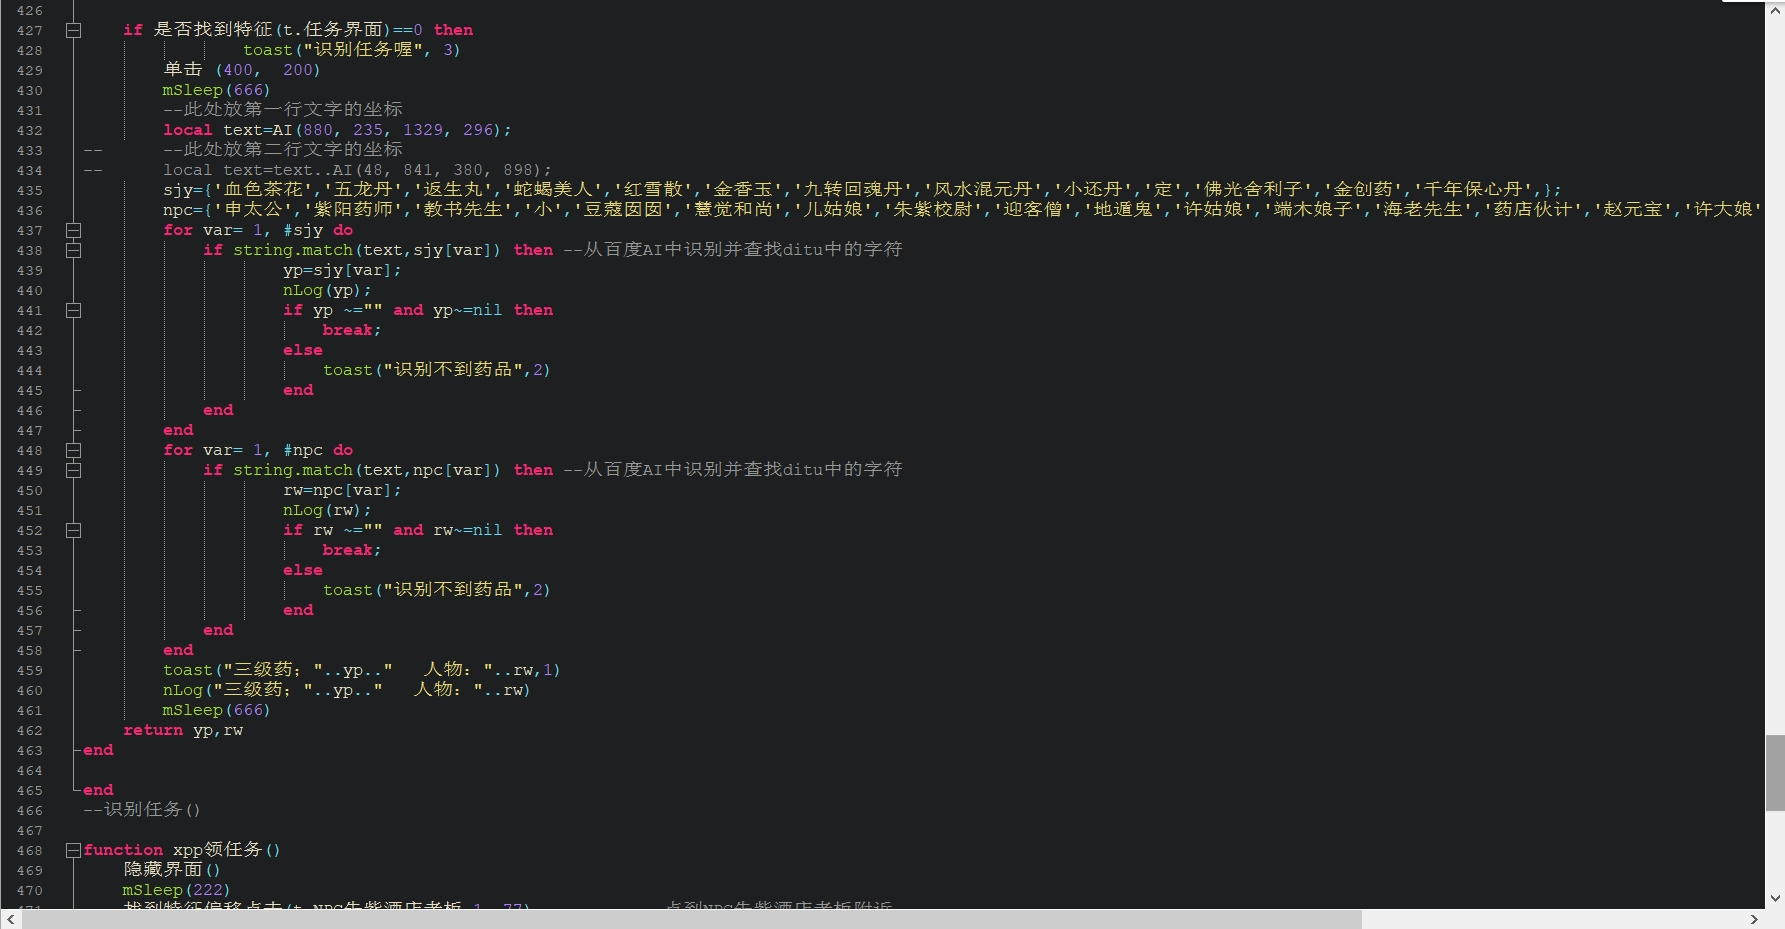Click 'break;' on line 442

click(352, 330)
